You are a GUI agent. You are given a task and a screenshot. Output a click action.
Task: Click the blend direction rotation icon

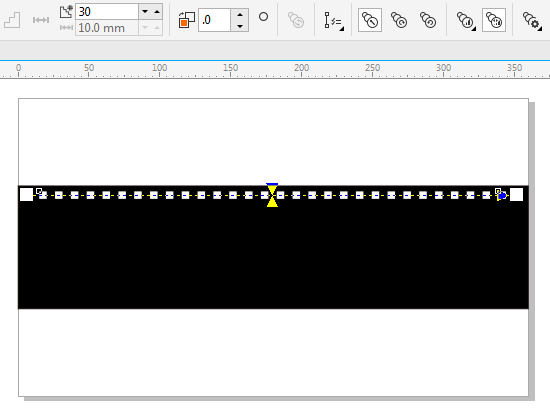pyautogui.click(x=187, y=20)
